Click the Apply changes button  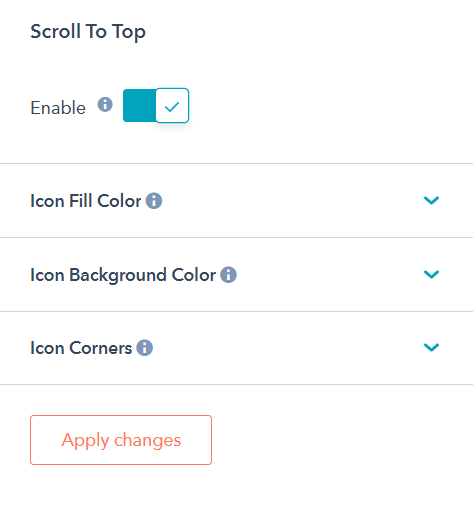coord(121,440)
